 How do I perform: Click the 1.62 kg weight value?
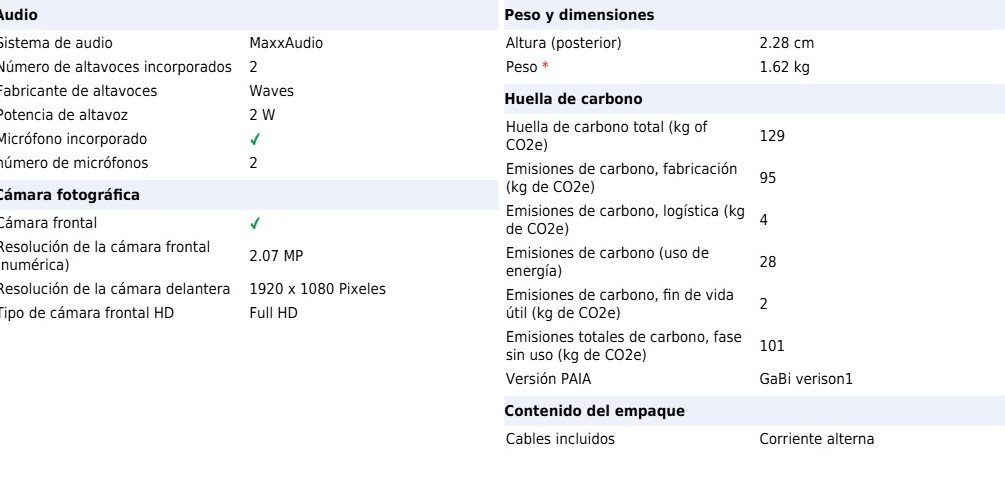point(784,67)
